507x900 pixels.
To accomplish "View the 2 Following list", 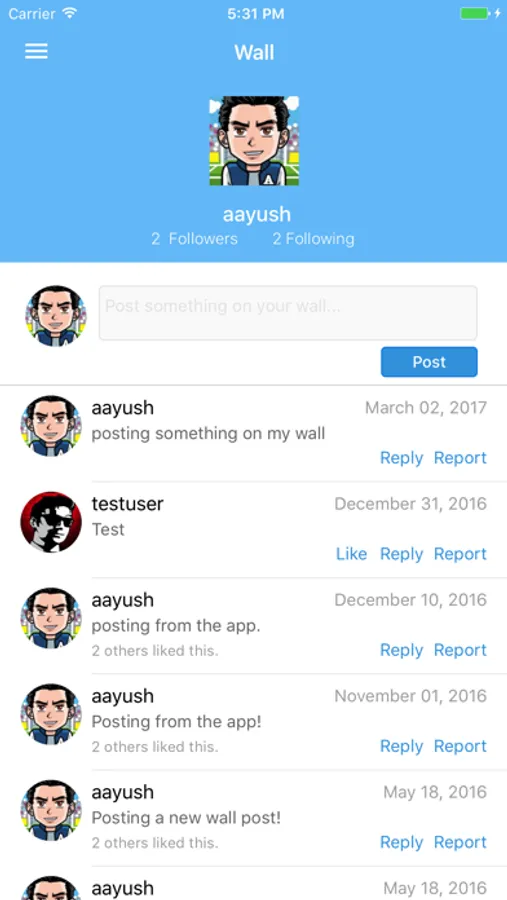I will point(314,239).
